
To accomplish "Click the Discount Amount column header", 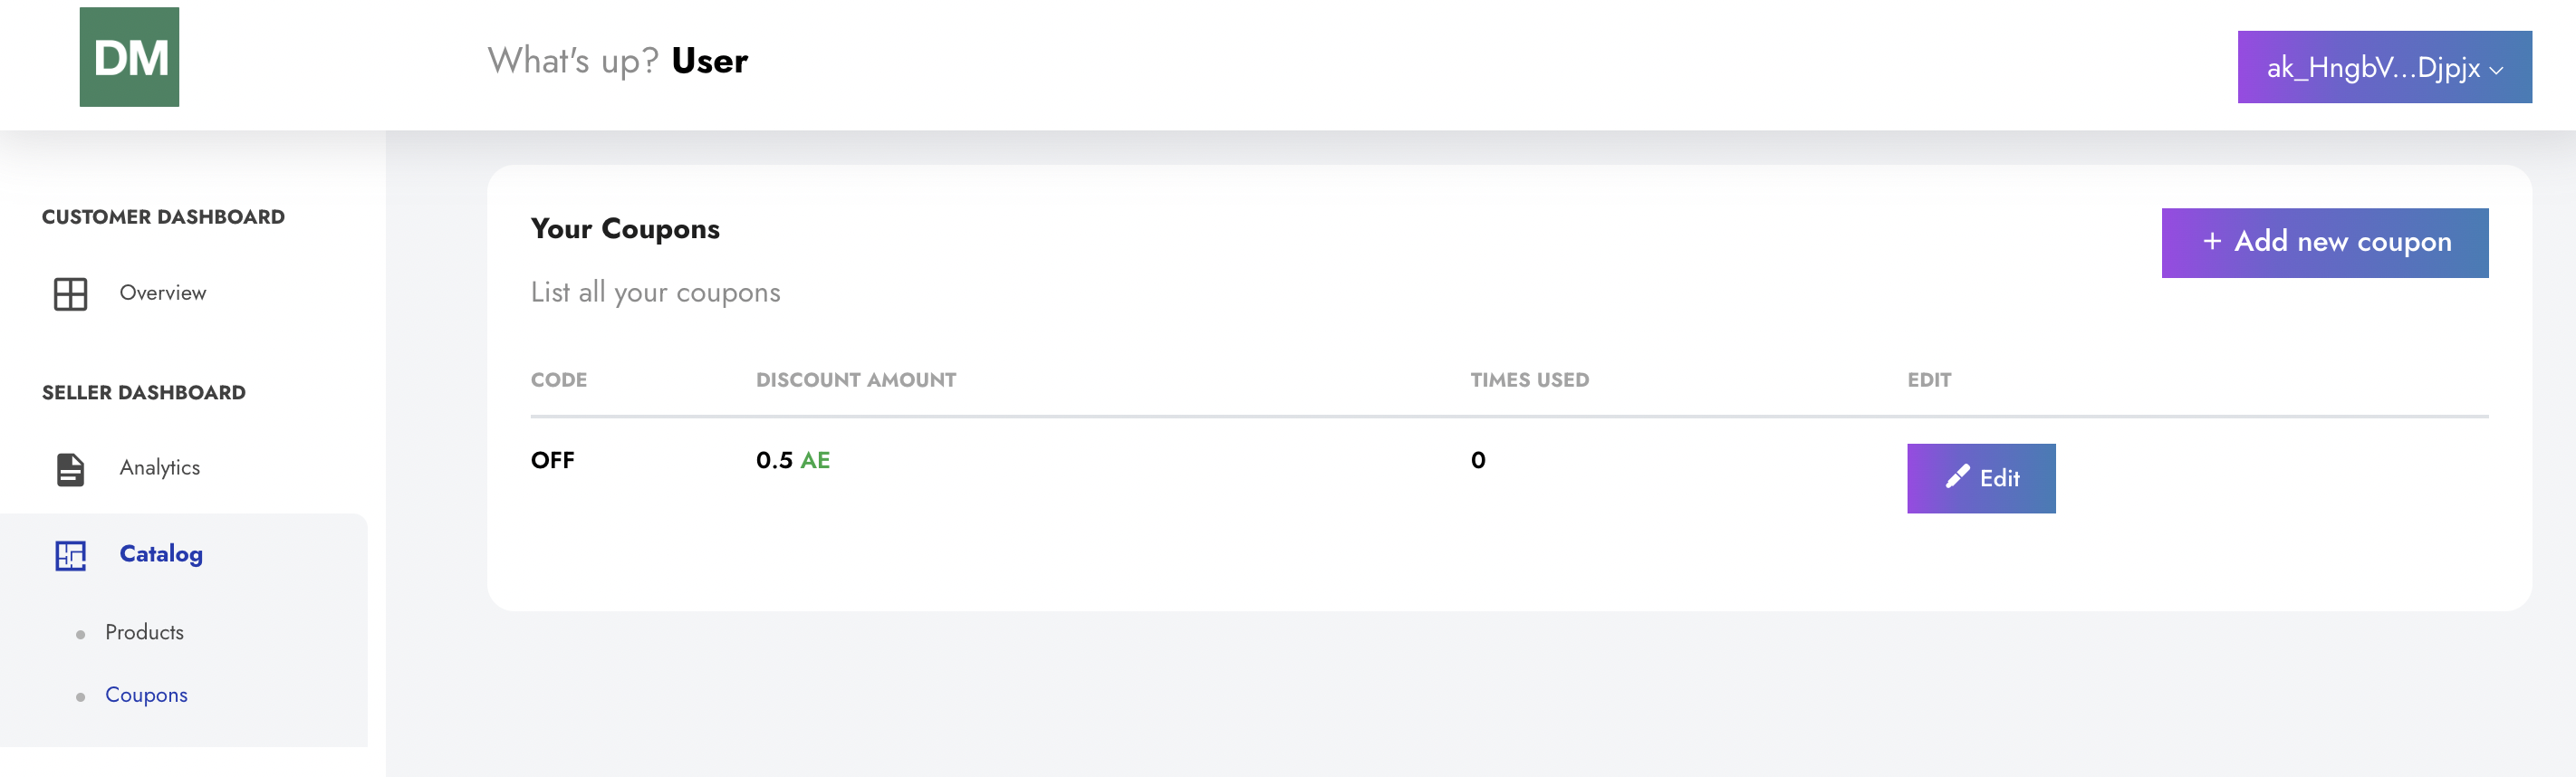I will tap(855, 380).
